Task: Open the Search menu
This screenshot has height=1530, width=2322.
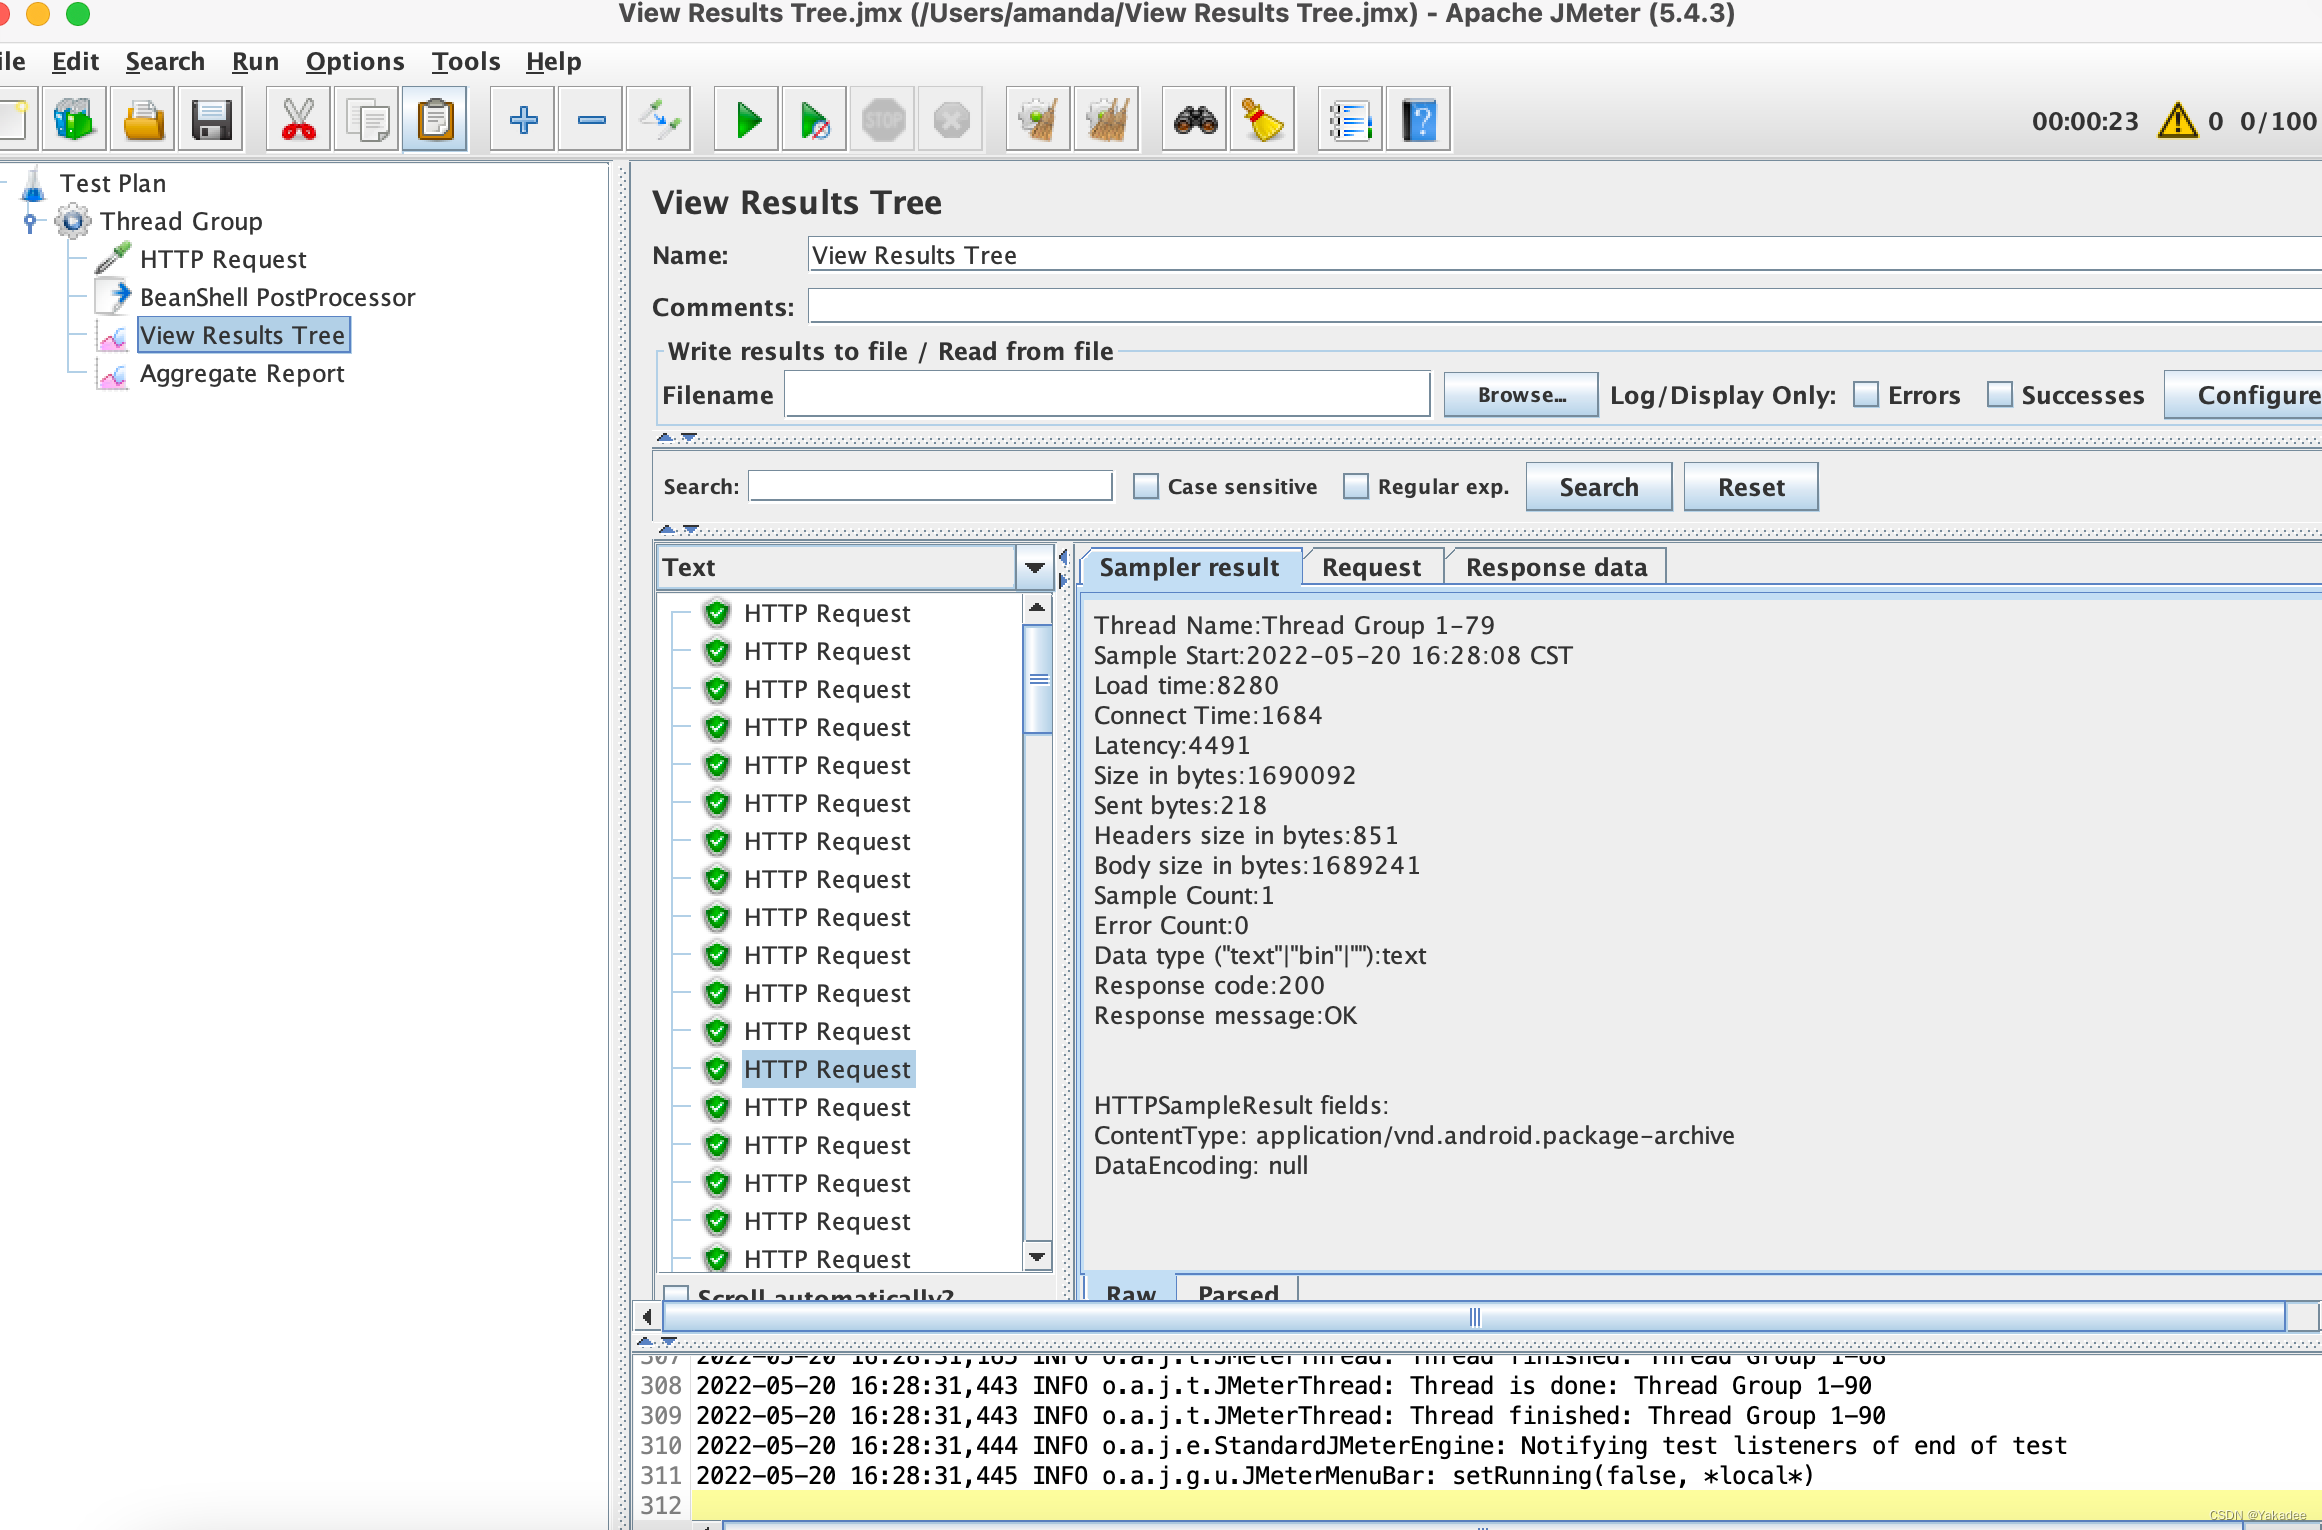Action: (x=165, y=62)
